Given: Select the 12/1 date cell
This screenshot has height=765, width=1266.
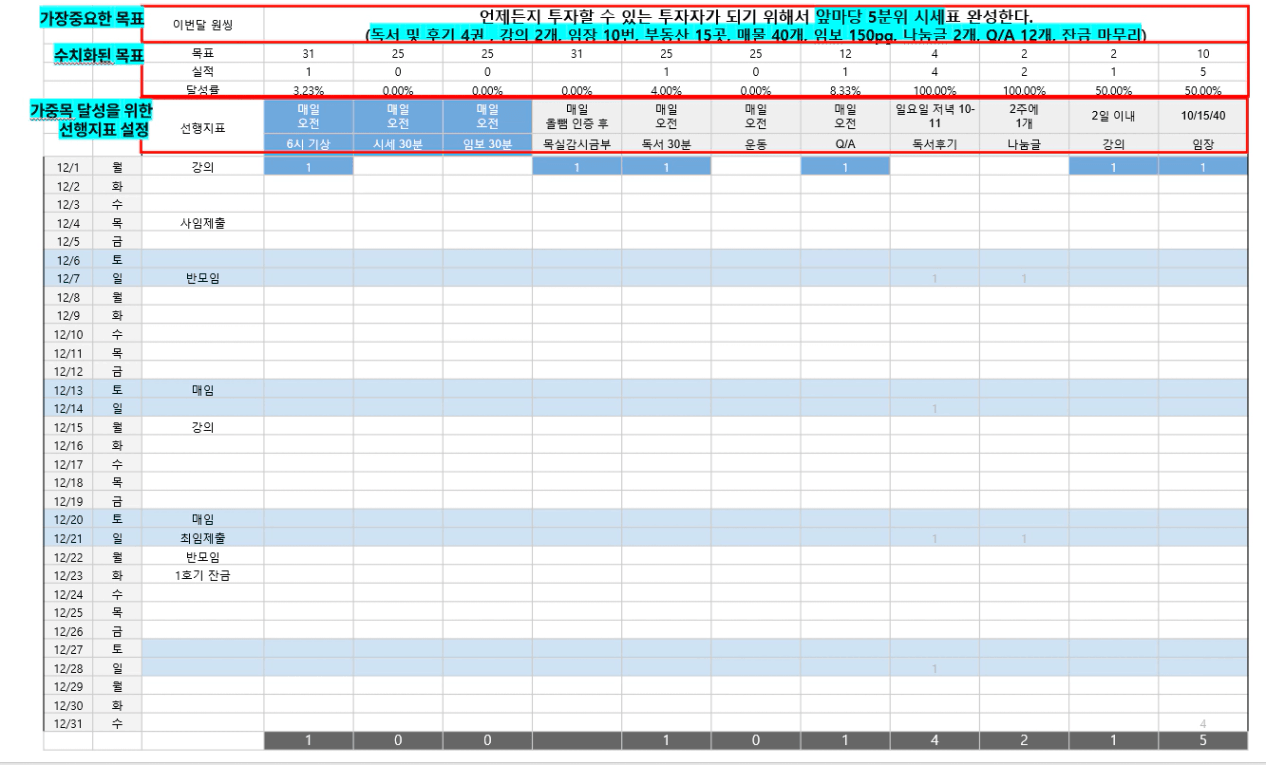Looking at the screenshot, I should pyautogui.click(x=68, y=167).
